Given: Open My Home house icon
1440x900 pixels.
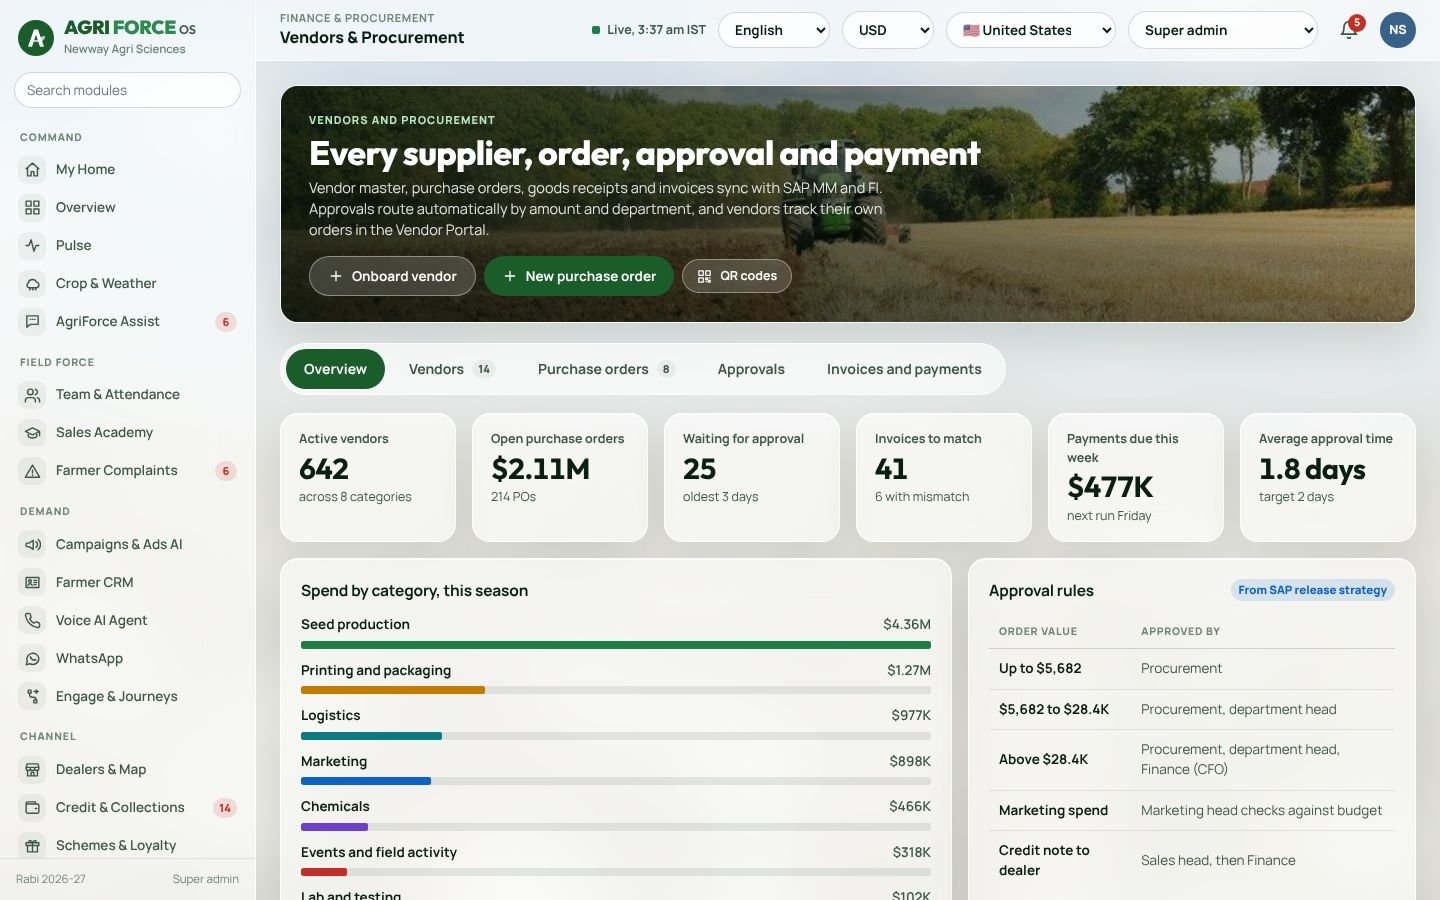Looking at the screenshot, I should [x=33, y=170].
